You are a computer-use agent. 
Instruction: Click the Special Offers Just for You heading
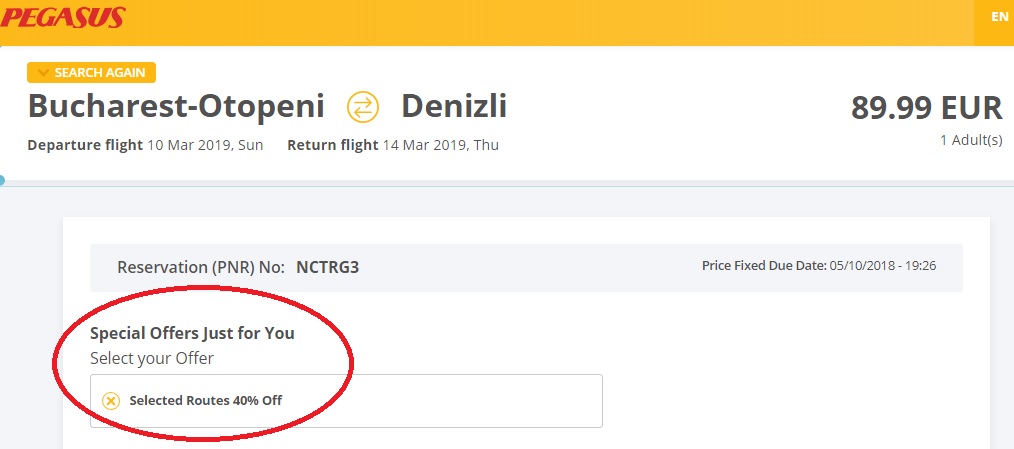(x=192, y=333)
